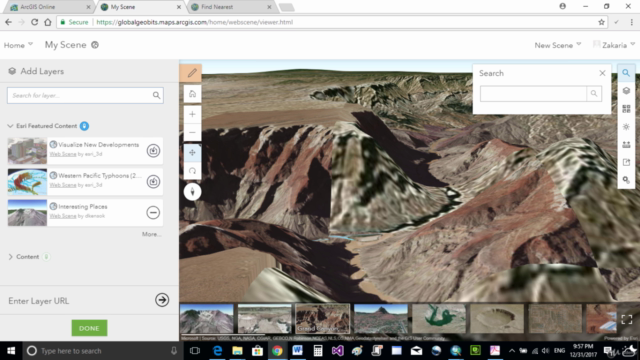Click the pencil edit icon in scene toolbar
This screenshot has height=360, width=640.
[x=191, y=73]
